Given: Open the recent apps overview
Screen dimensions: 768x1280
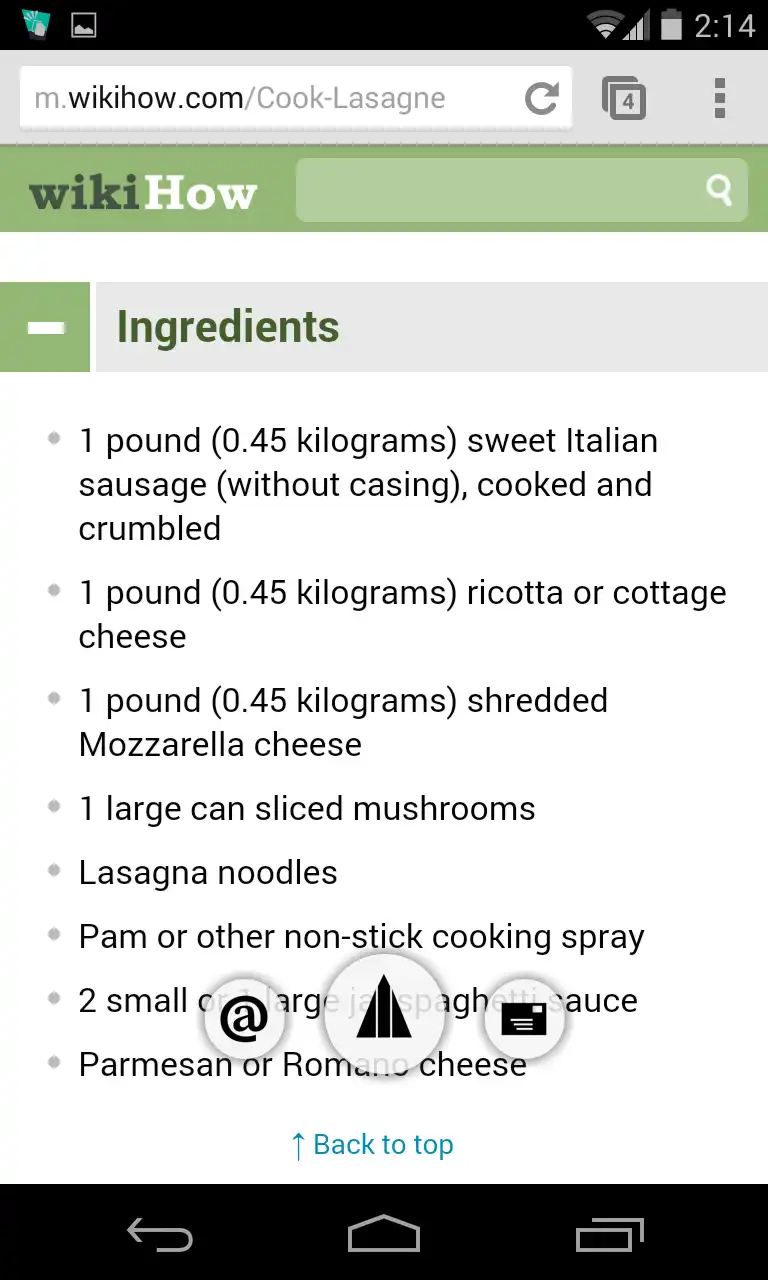Looking at the screenshot, I should [610, 1234].
